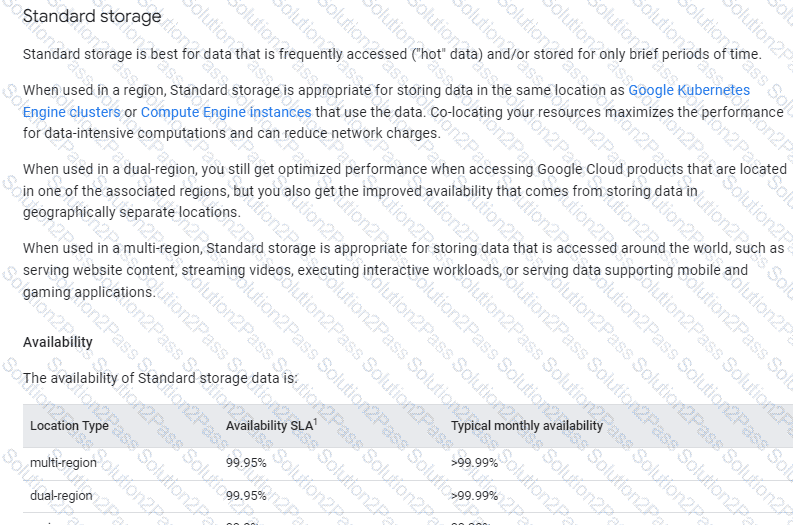Open the Compute Engine instances link
Viewport: 793px width, 525px height.
pos(226,112)
